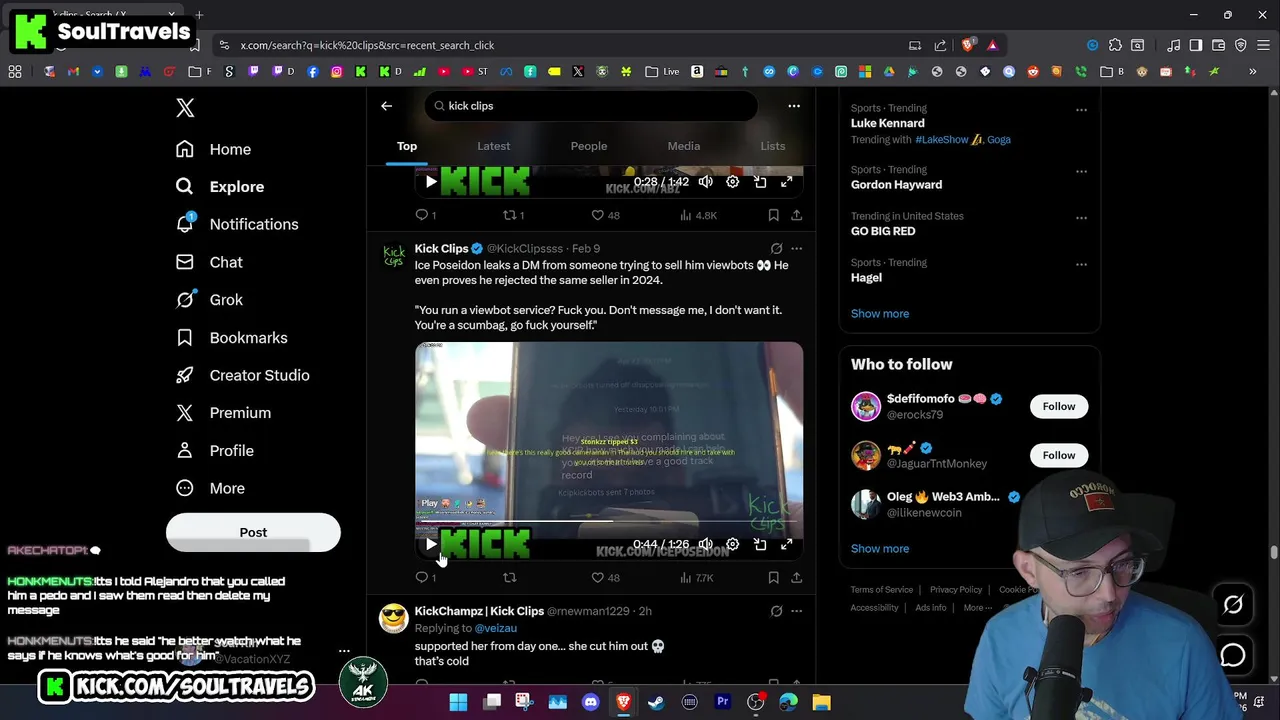Go back with the search back arrow

386,106
